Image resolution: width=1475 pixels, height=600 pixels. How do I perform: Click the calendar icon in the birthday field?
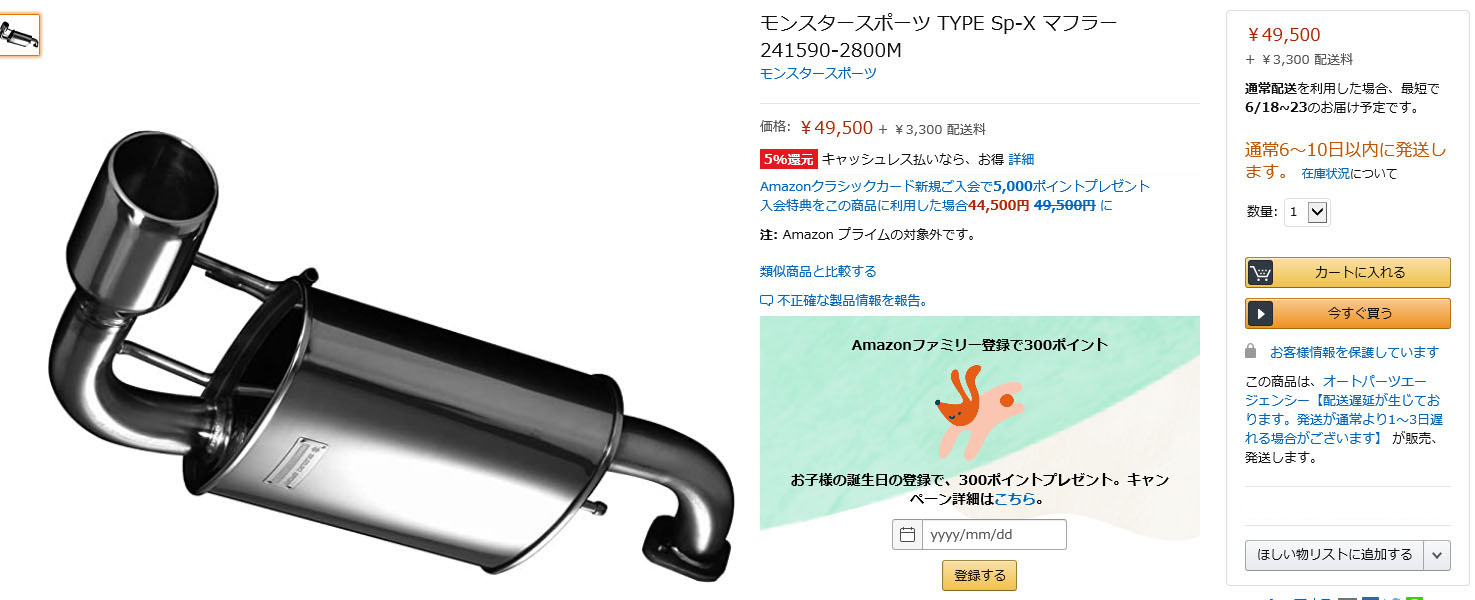907,535
